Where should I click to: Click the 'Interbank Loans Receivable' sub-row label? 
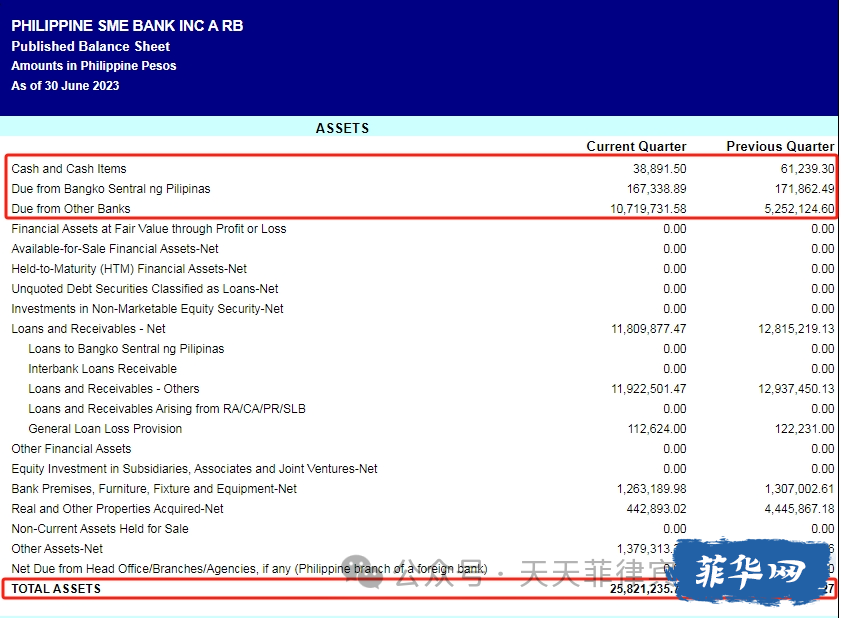tap(102, 369)
